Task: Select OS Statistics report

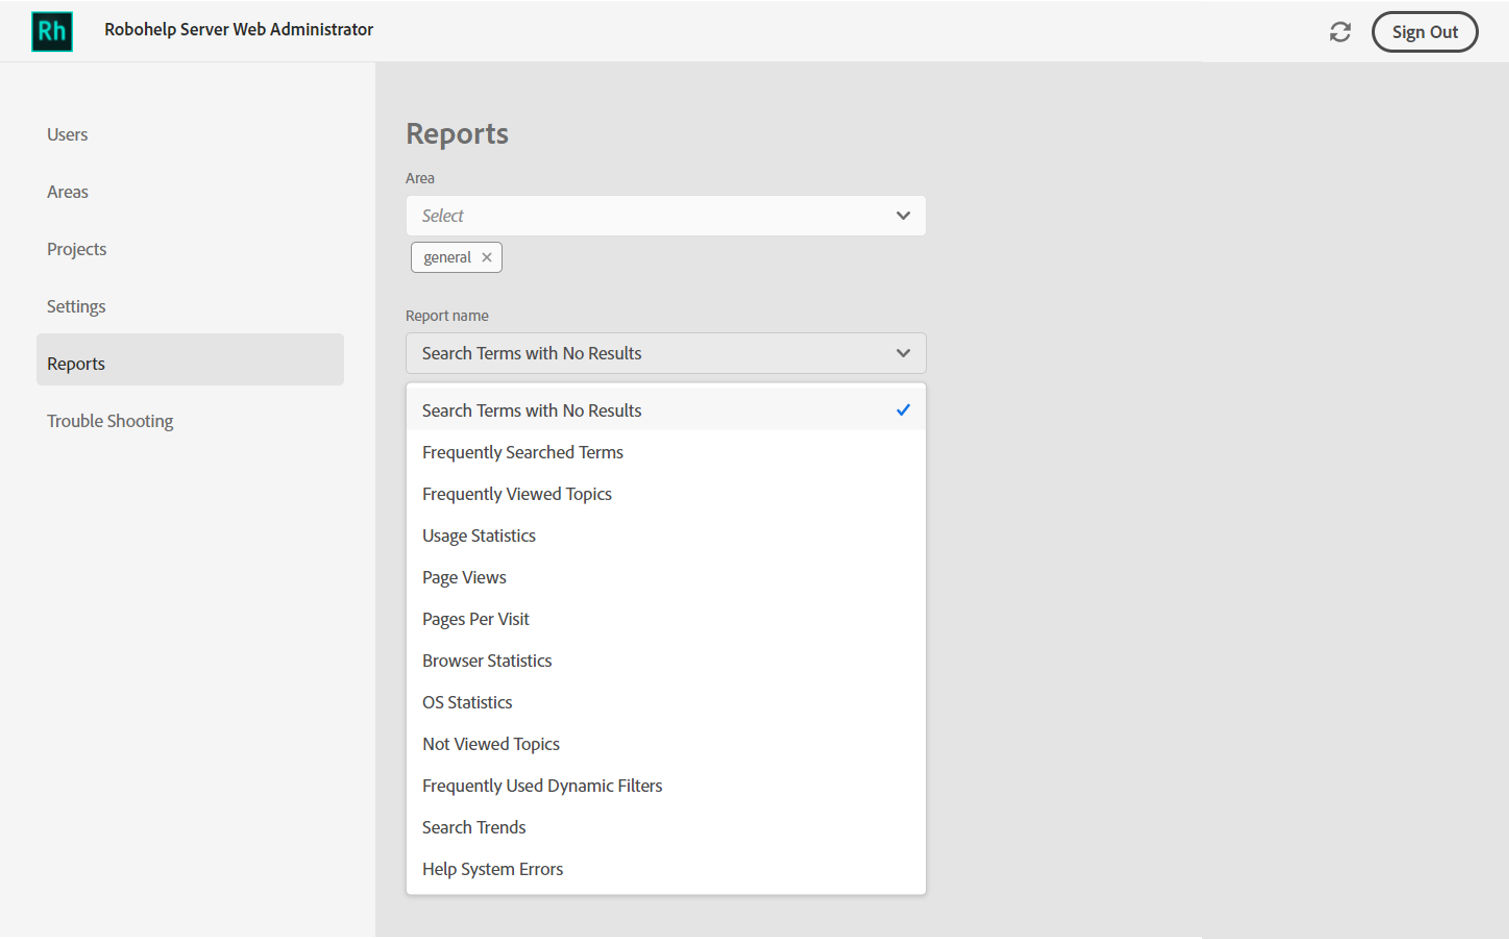Action: click(x=666, y=702)
